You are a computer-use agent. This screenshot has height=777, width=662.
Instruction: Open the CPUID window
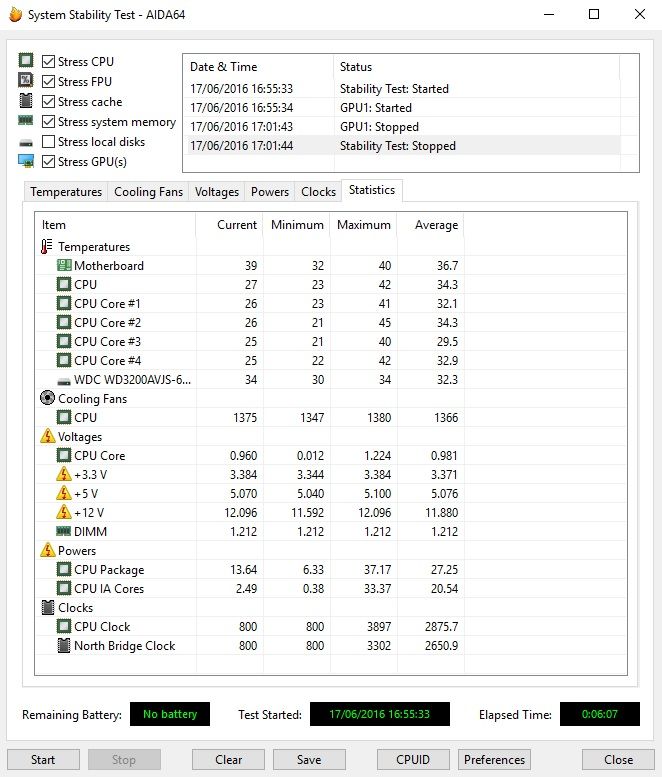pos(413,759)
